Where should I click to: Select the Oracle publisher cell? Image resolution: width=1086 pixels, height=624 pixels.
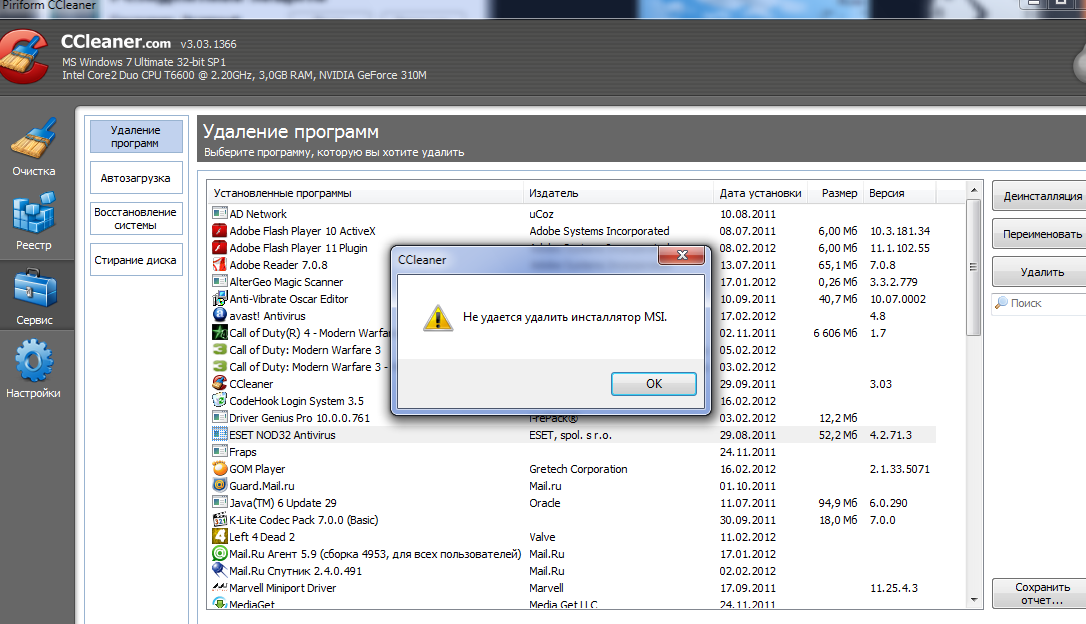(x=545, y=503)
